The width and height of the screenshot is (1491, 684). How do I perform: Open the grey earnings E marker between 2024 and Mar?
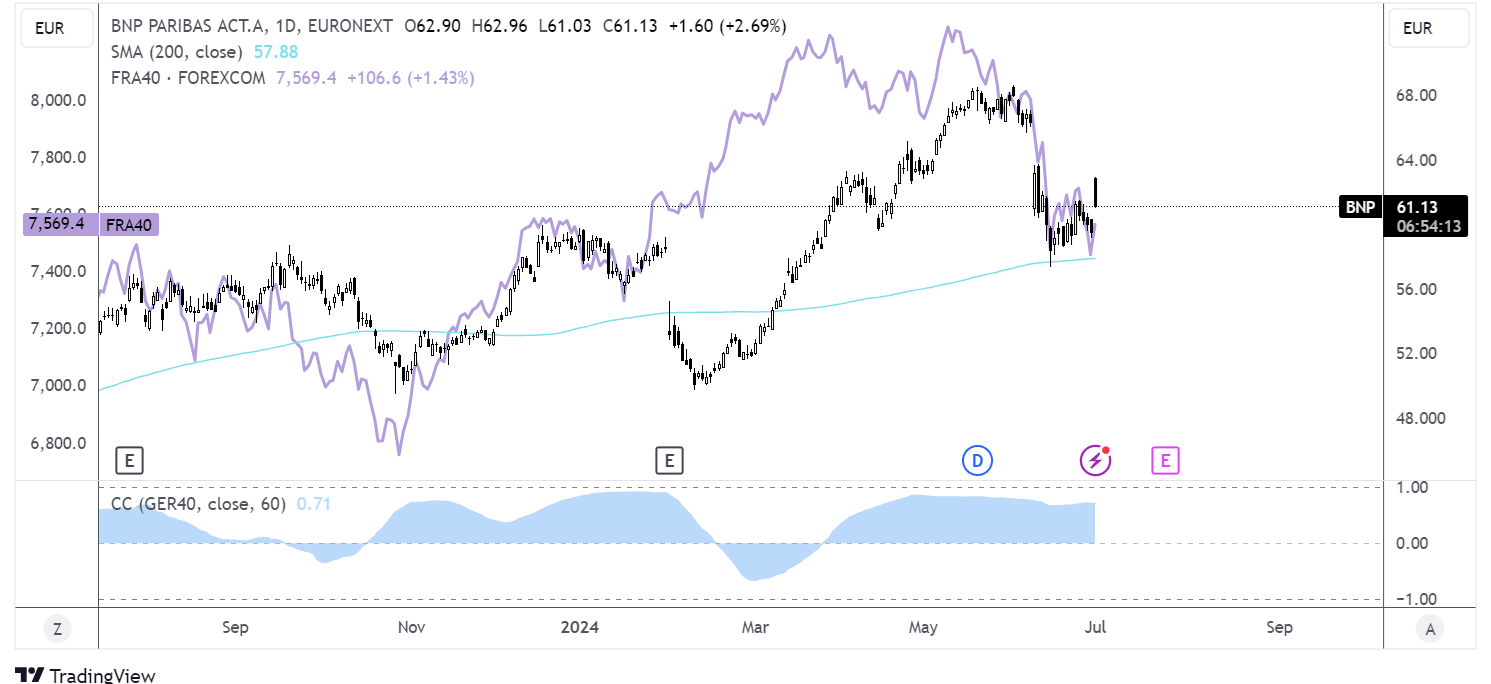[x=669, y=461]
